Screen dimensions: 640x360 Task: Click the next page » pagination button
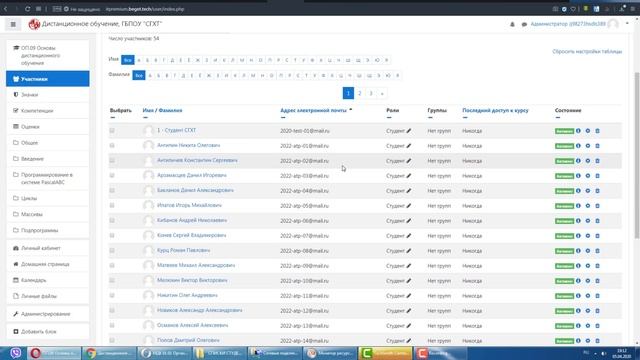(x=382, y=93)
